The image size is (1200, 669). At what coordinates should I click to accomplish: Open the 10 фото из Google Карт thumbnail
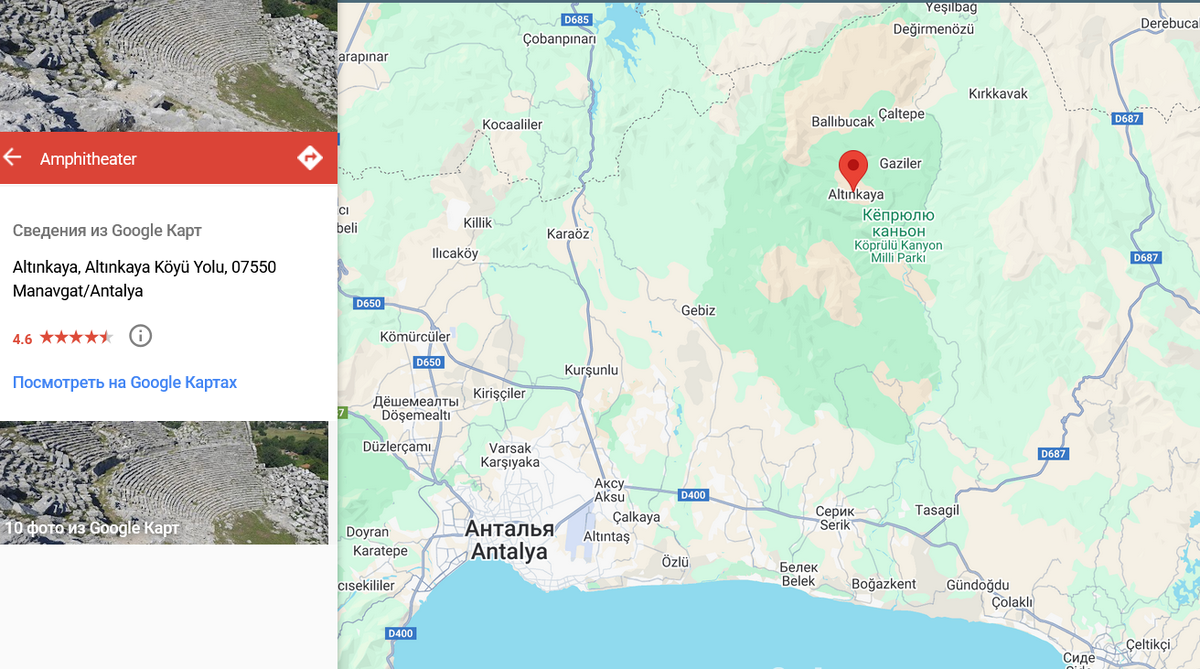pyautogui.click(x=164, y=483)
